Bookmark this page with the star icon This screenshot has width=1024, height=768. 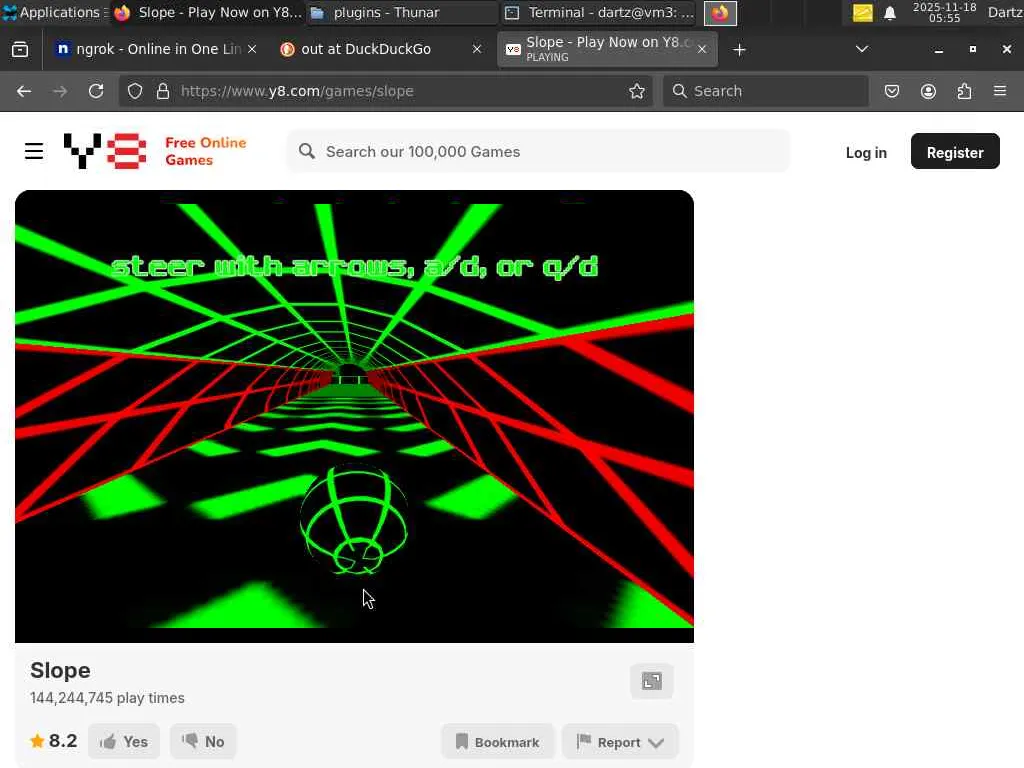[x=637, y=91]
